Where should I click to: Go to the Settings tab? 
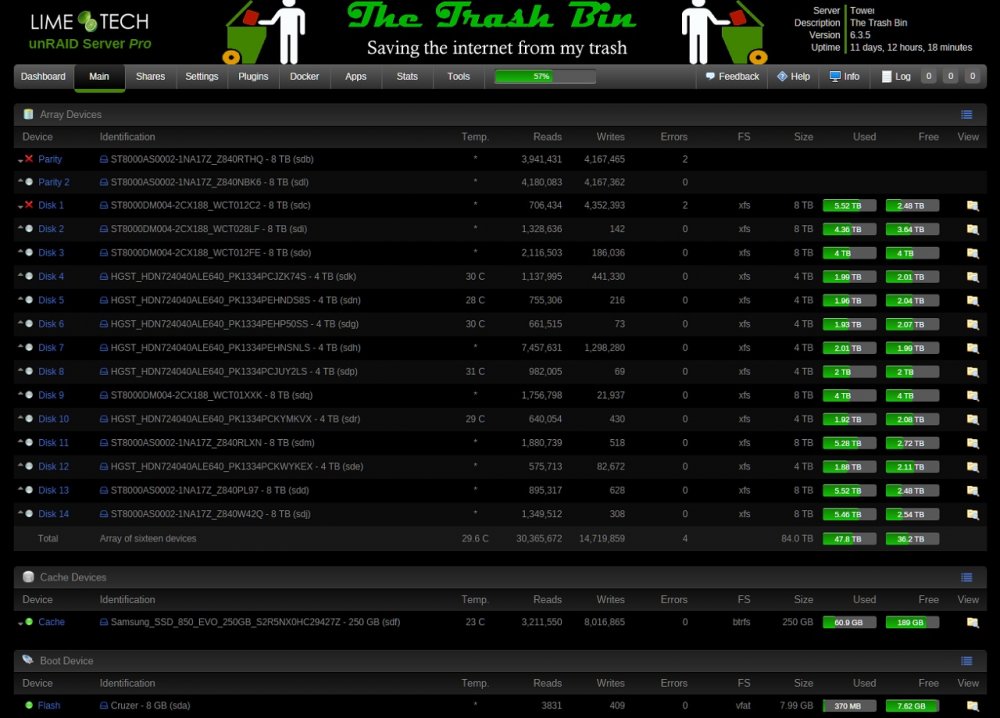click(202, 77)
